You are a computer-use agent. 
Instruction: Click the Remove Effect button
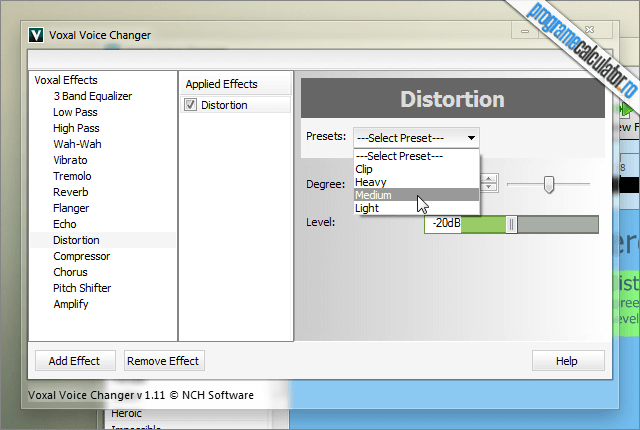pyautogui.click(x=164, y=361)
